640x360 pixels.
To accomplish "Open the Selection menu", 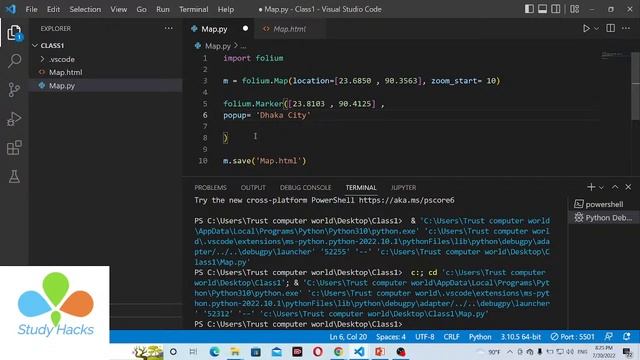I will (x=85, y=9).
